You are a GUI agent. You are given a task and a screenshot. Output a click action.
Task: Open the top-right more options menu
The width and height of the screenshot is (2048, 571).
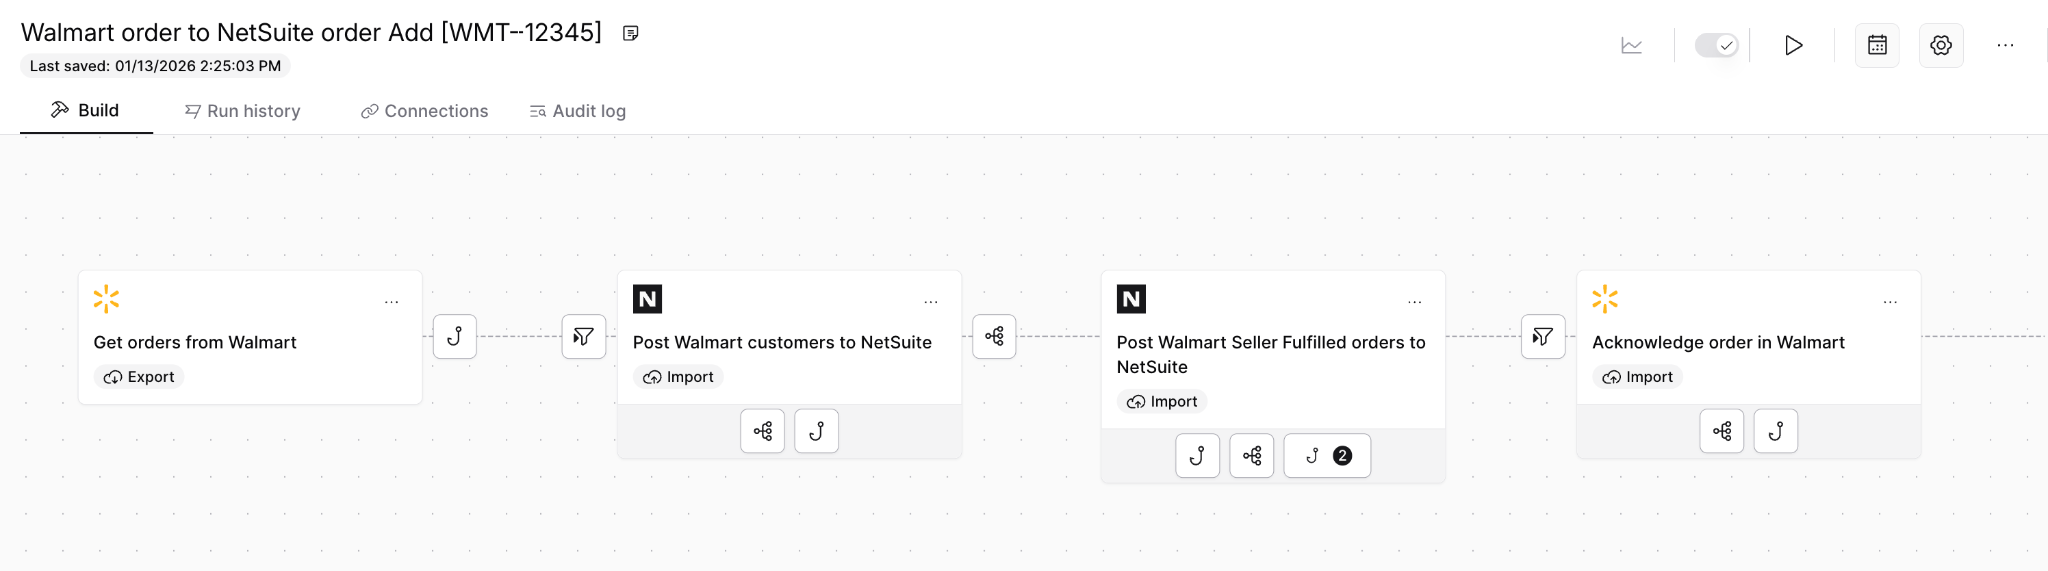tap(2005, 45)
